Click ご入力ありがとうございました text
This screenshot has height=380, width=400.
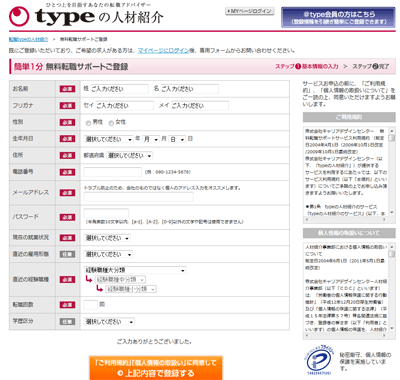[154, 342]
